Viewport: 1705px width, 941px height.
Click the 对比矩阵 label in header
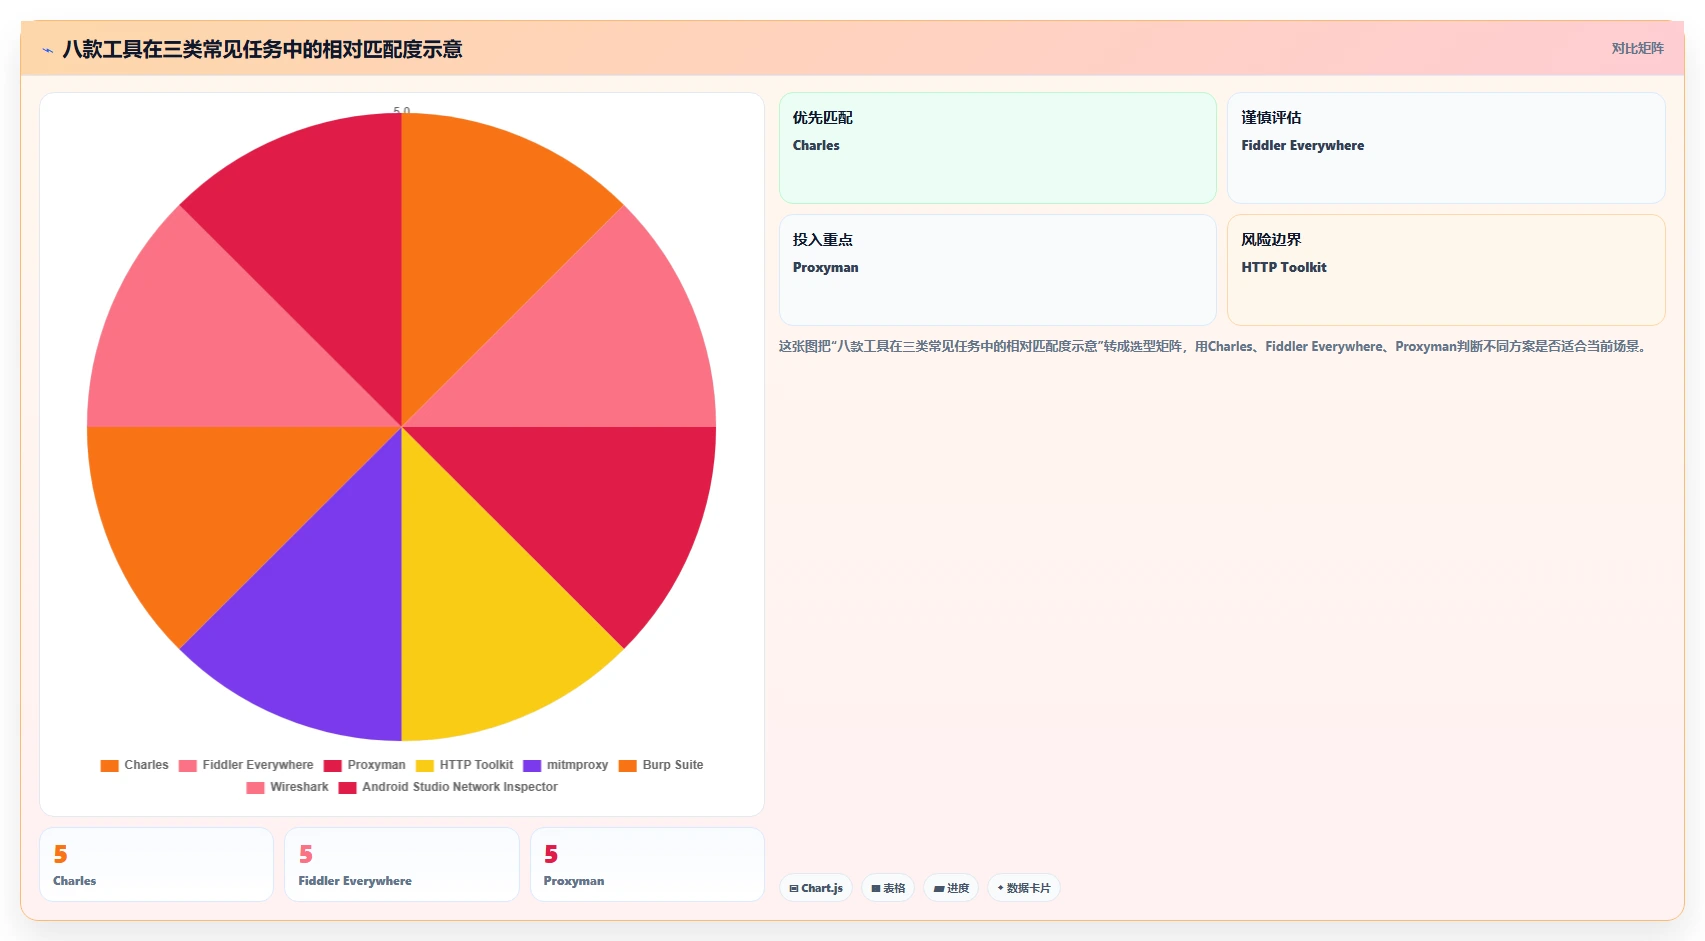(x=1637, y=49)
